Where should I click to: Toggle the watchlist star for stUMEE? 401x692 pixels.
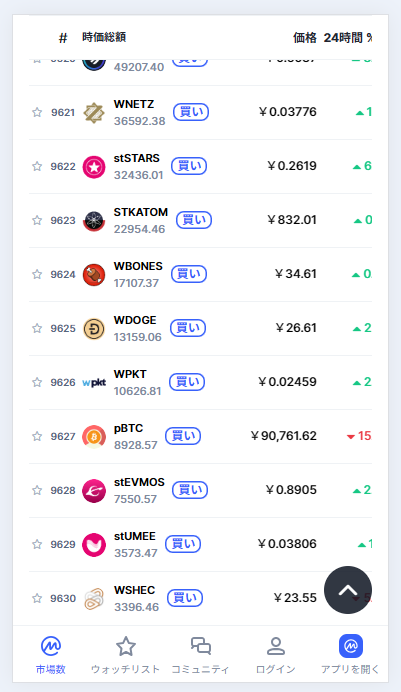point(37,544)
